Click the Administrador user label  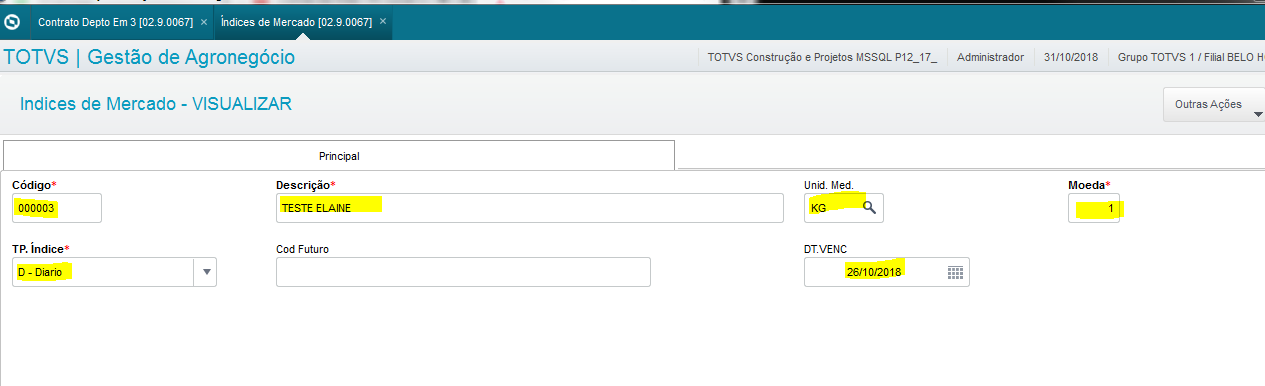pyautogui.click(x=990, y=57)
